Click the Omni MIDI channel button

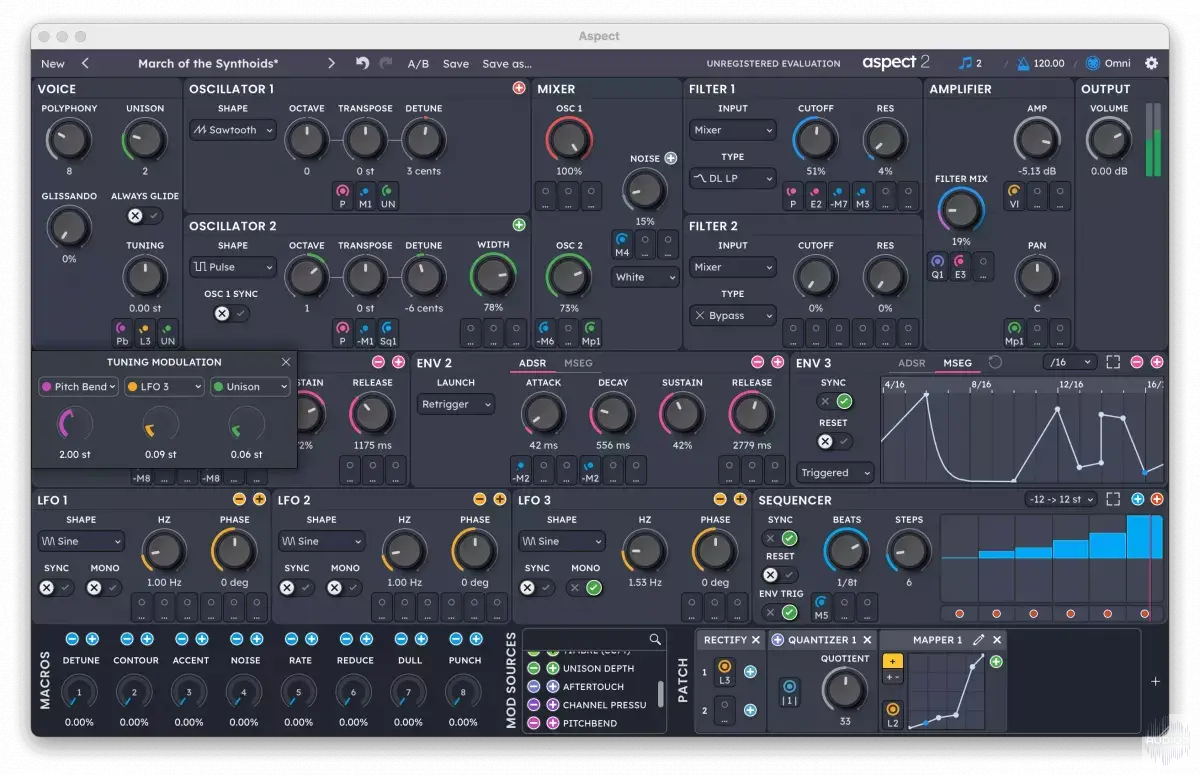tap(1108, 63)
